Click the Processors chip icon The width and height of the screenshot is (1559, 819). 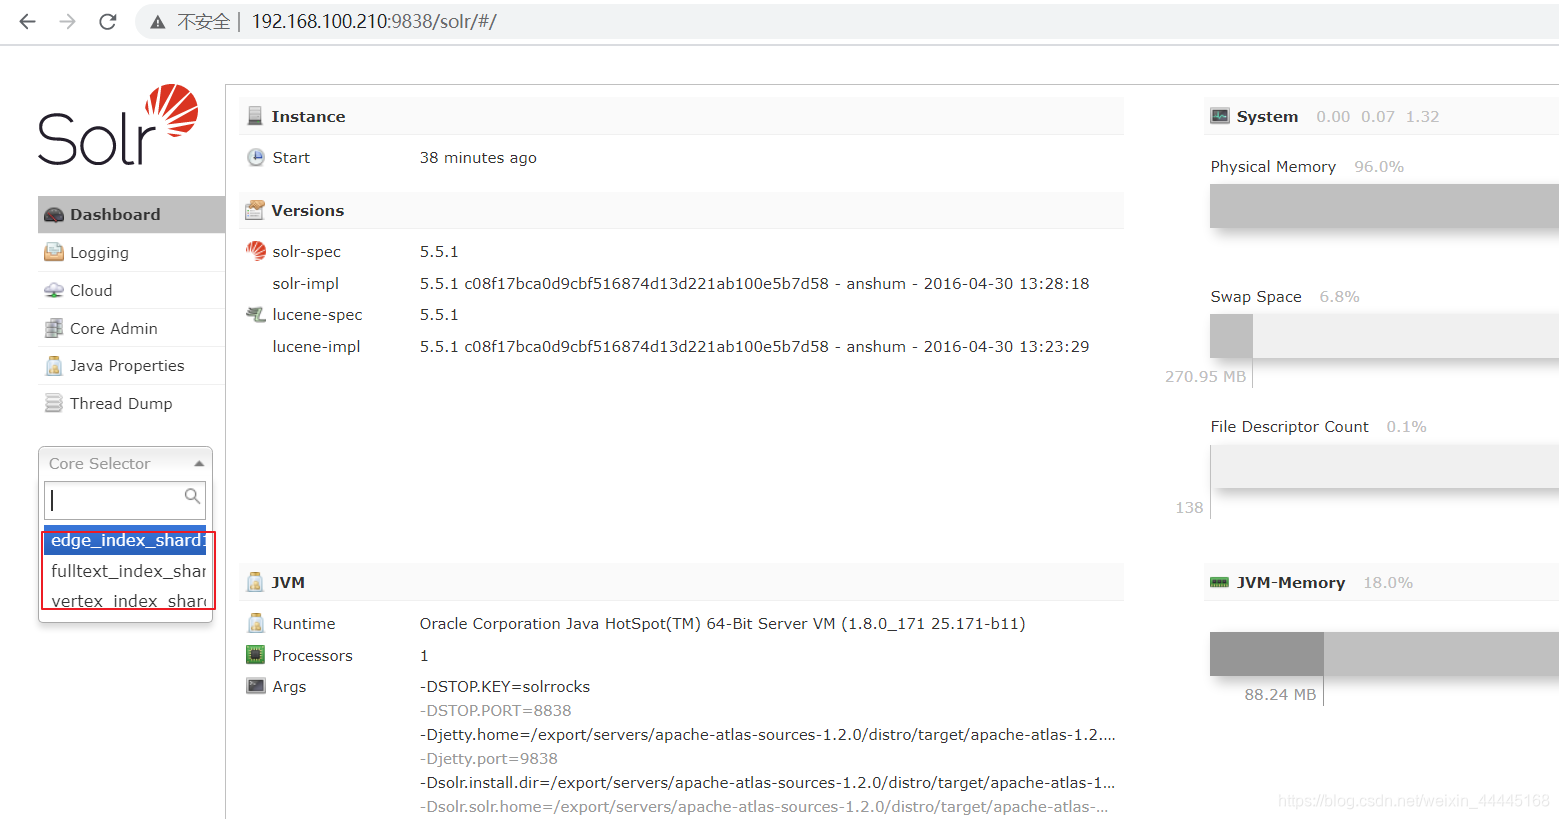point(256,655)
